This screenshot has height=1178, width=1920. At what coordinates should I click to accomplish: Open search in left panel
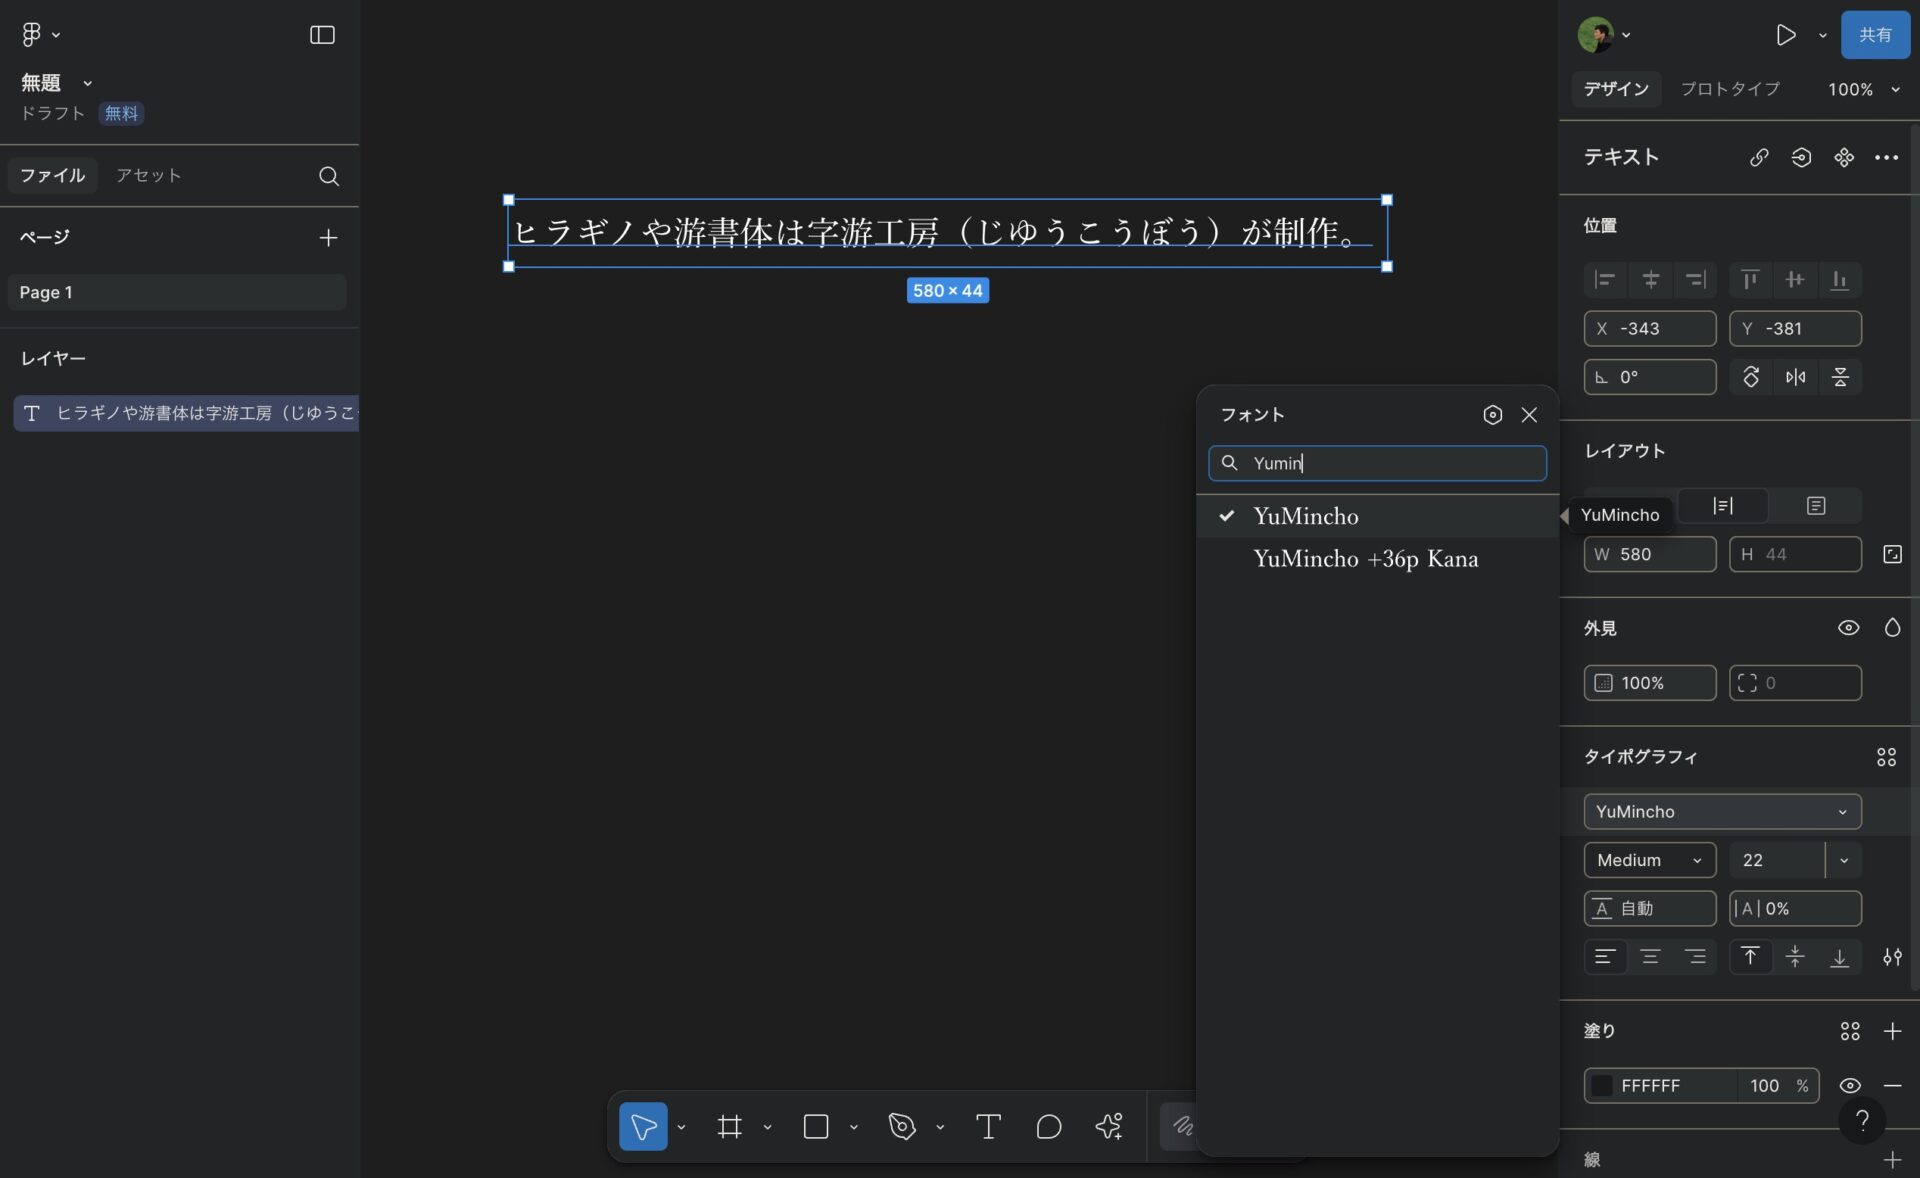click(328, 176)
